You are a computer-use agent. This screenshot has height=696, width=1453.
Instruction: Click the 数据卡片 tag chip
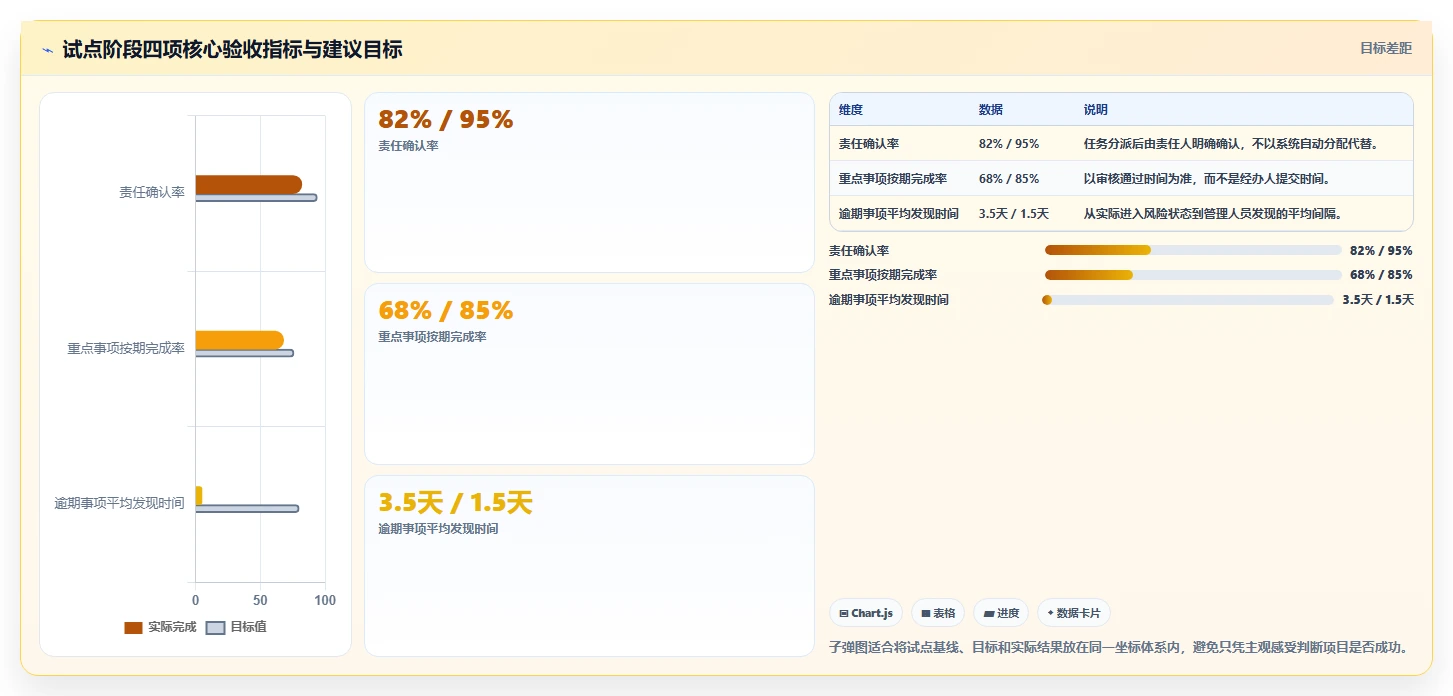tap(1074, 613)
